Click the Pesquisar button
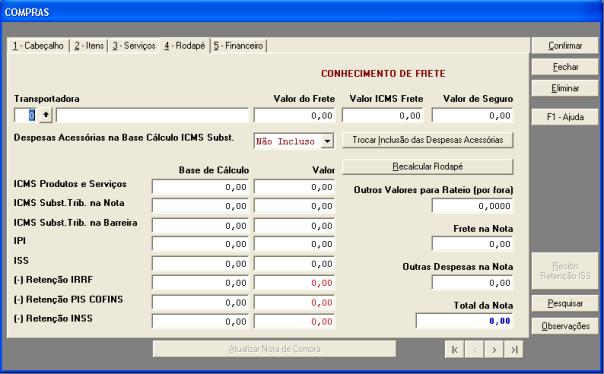The width and height of the screenshot is (604, 374). point(565,303)
